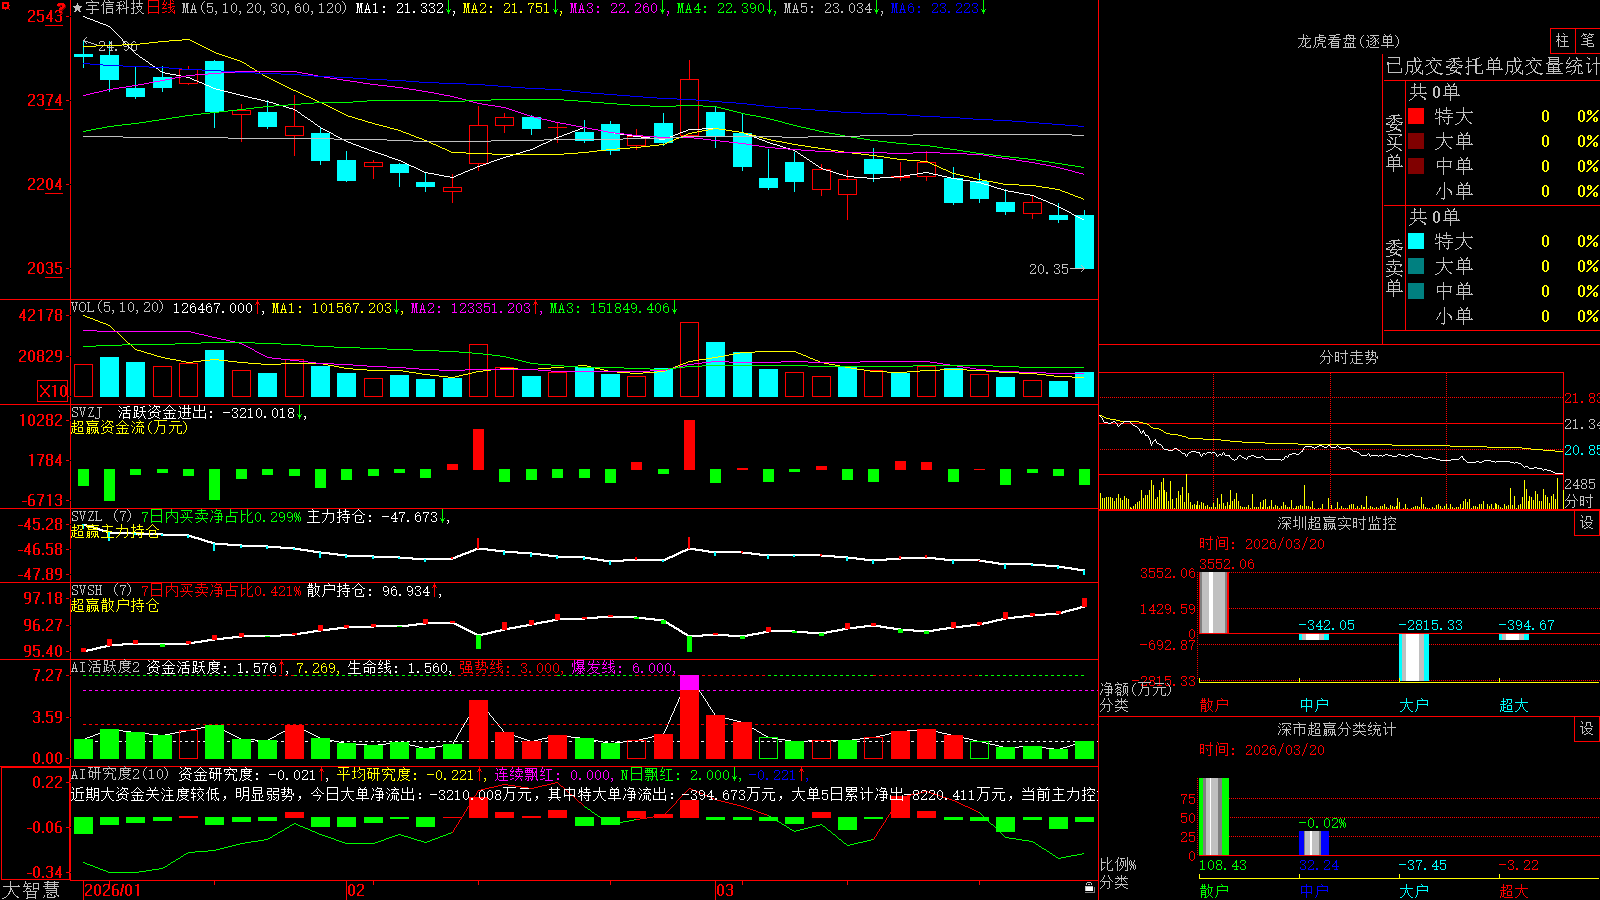
Task: Click the cyan 特大 sell-order color swatch
Action: pyautogui.click(x=1416, y=241)
